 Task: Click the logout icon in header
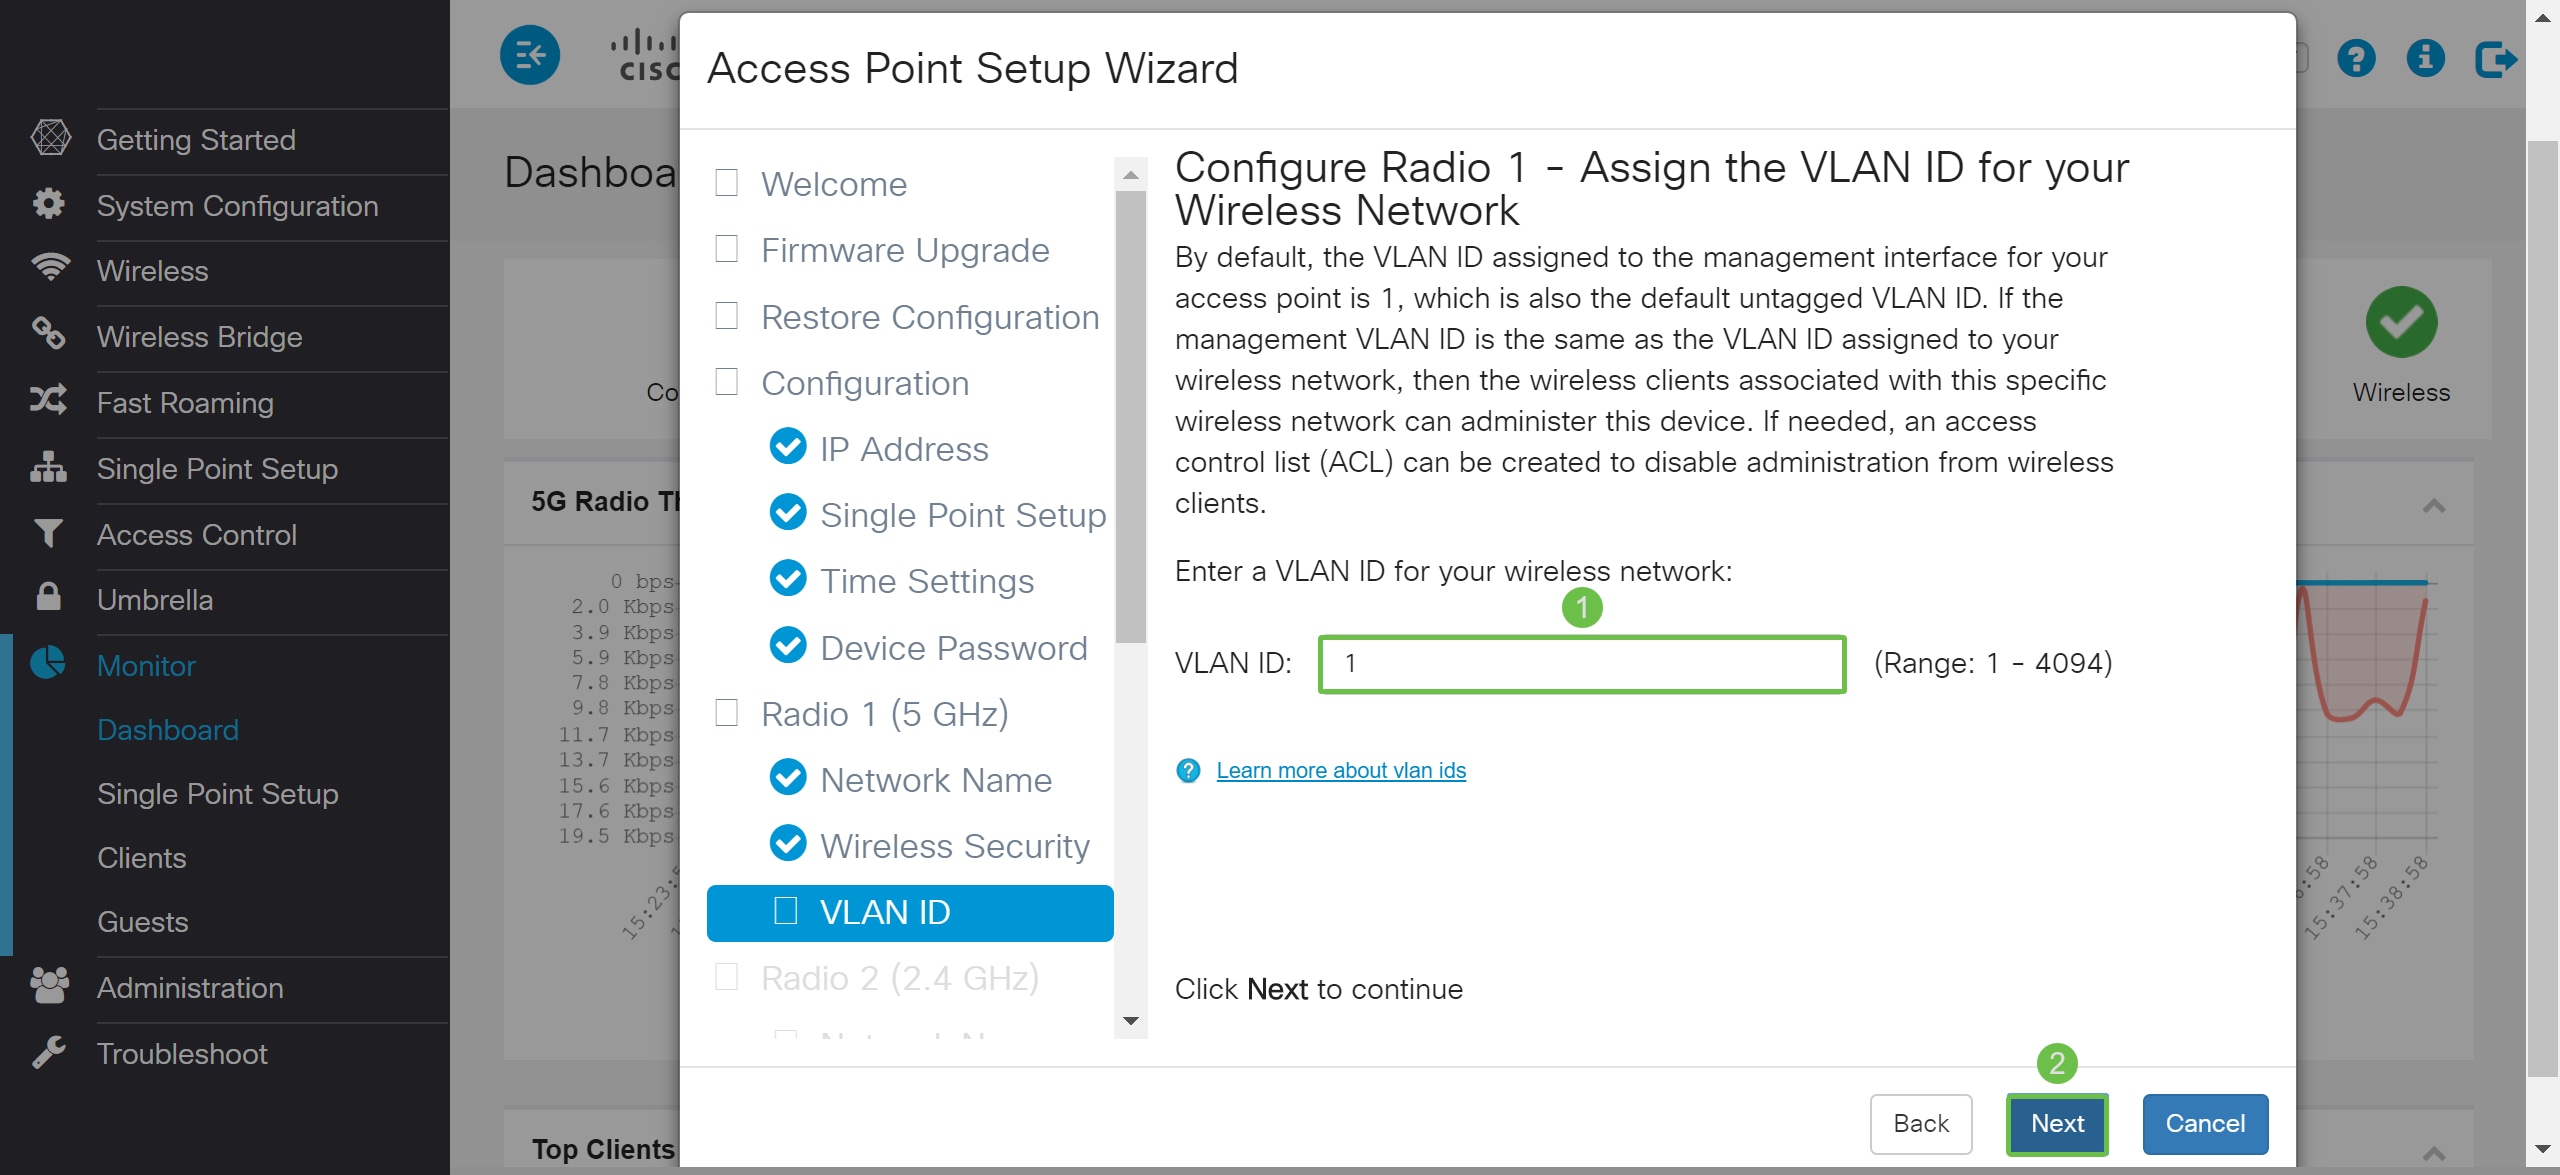coord(2496,58)
